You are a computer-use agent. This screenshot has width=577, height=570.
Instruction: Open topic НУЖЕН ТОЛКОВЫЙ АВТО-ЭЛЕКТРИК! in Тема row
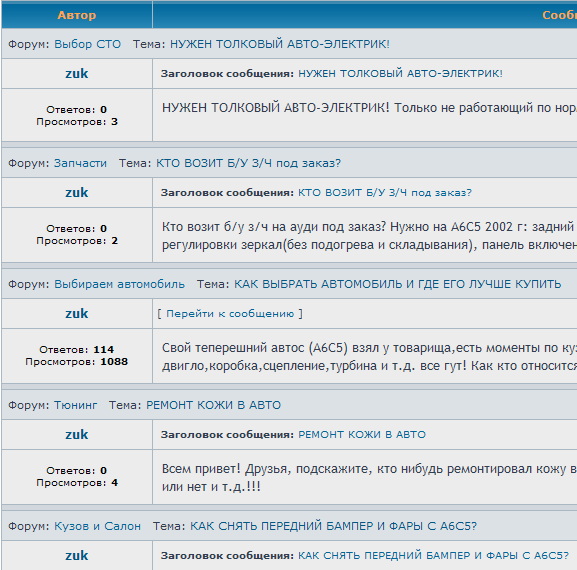pos(280,44)
